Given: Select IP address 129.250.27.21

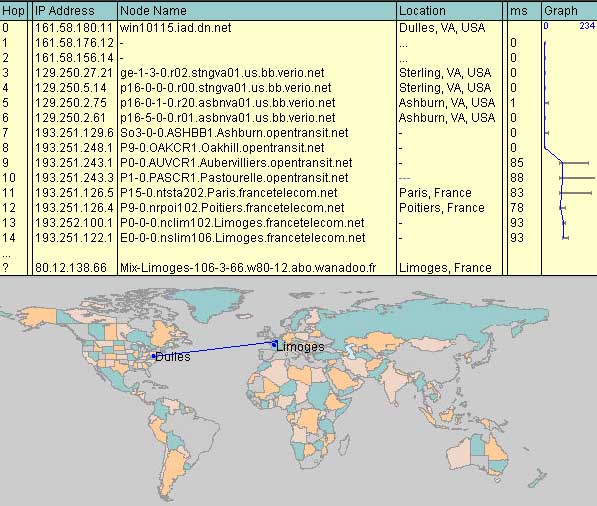Looking at the screenshot, I should click(x=74, y=73).
